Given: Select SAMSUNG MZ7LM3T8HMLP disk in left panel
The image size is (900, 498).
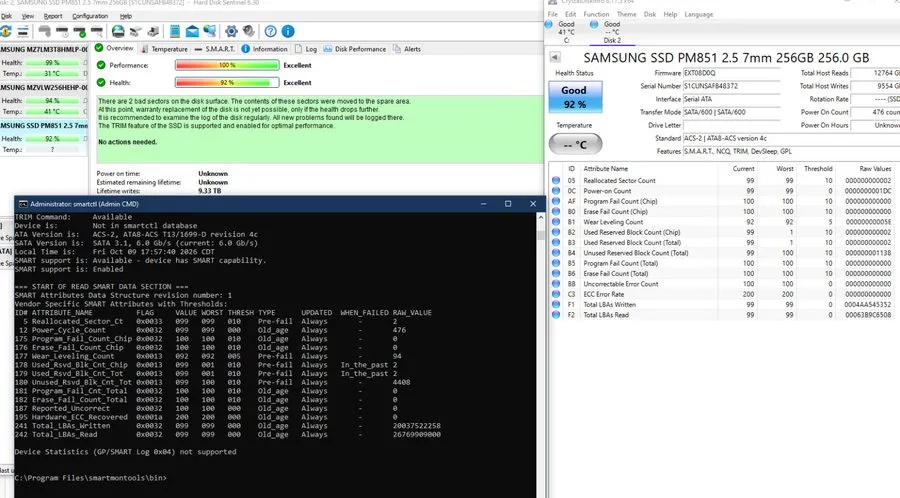Looking at the screenshot, I should point(44,61).
